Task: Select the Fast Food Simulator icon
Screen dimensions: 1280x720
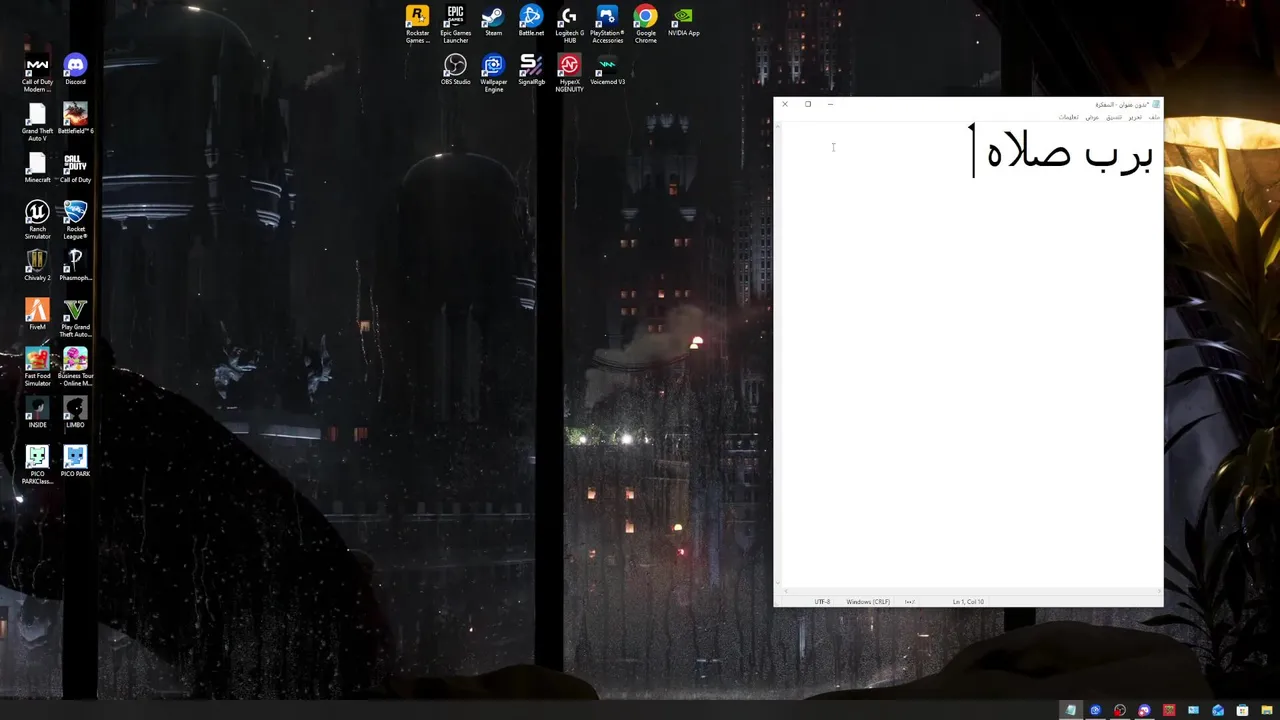Action: tap(37, 367)
